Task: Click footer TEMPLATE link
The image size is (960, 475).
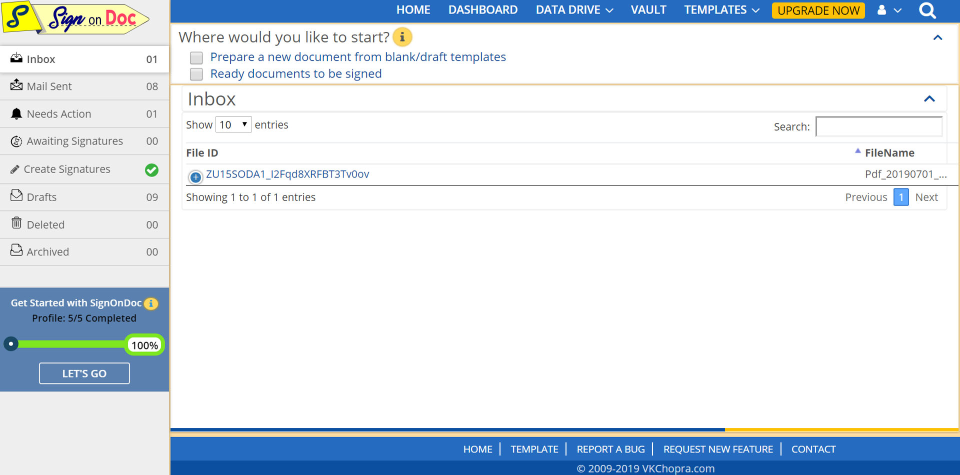Action: pyautogui.click(x=534, y=449)
